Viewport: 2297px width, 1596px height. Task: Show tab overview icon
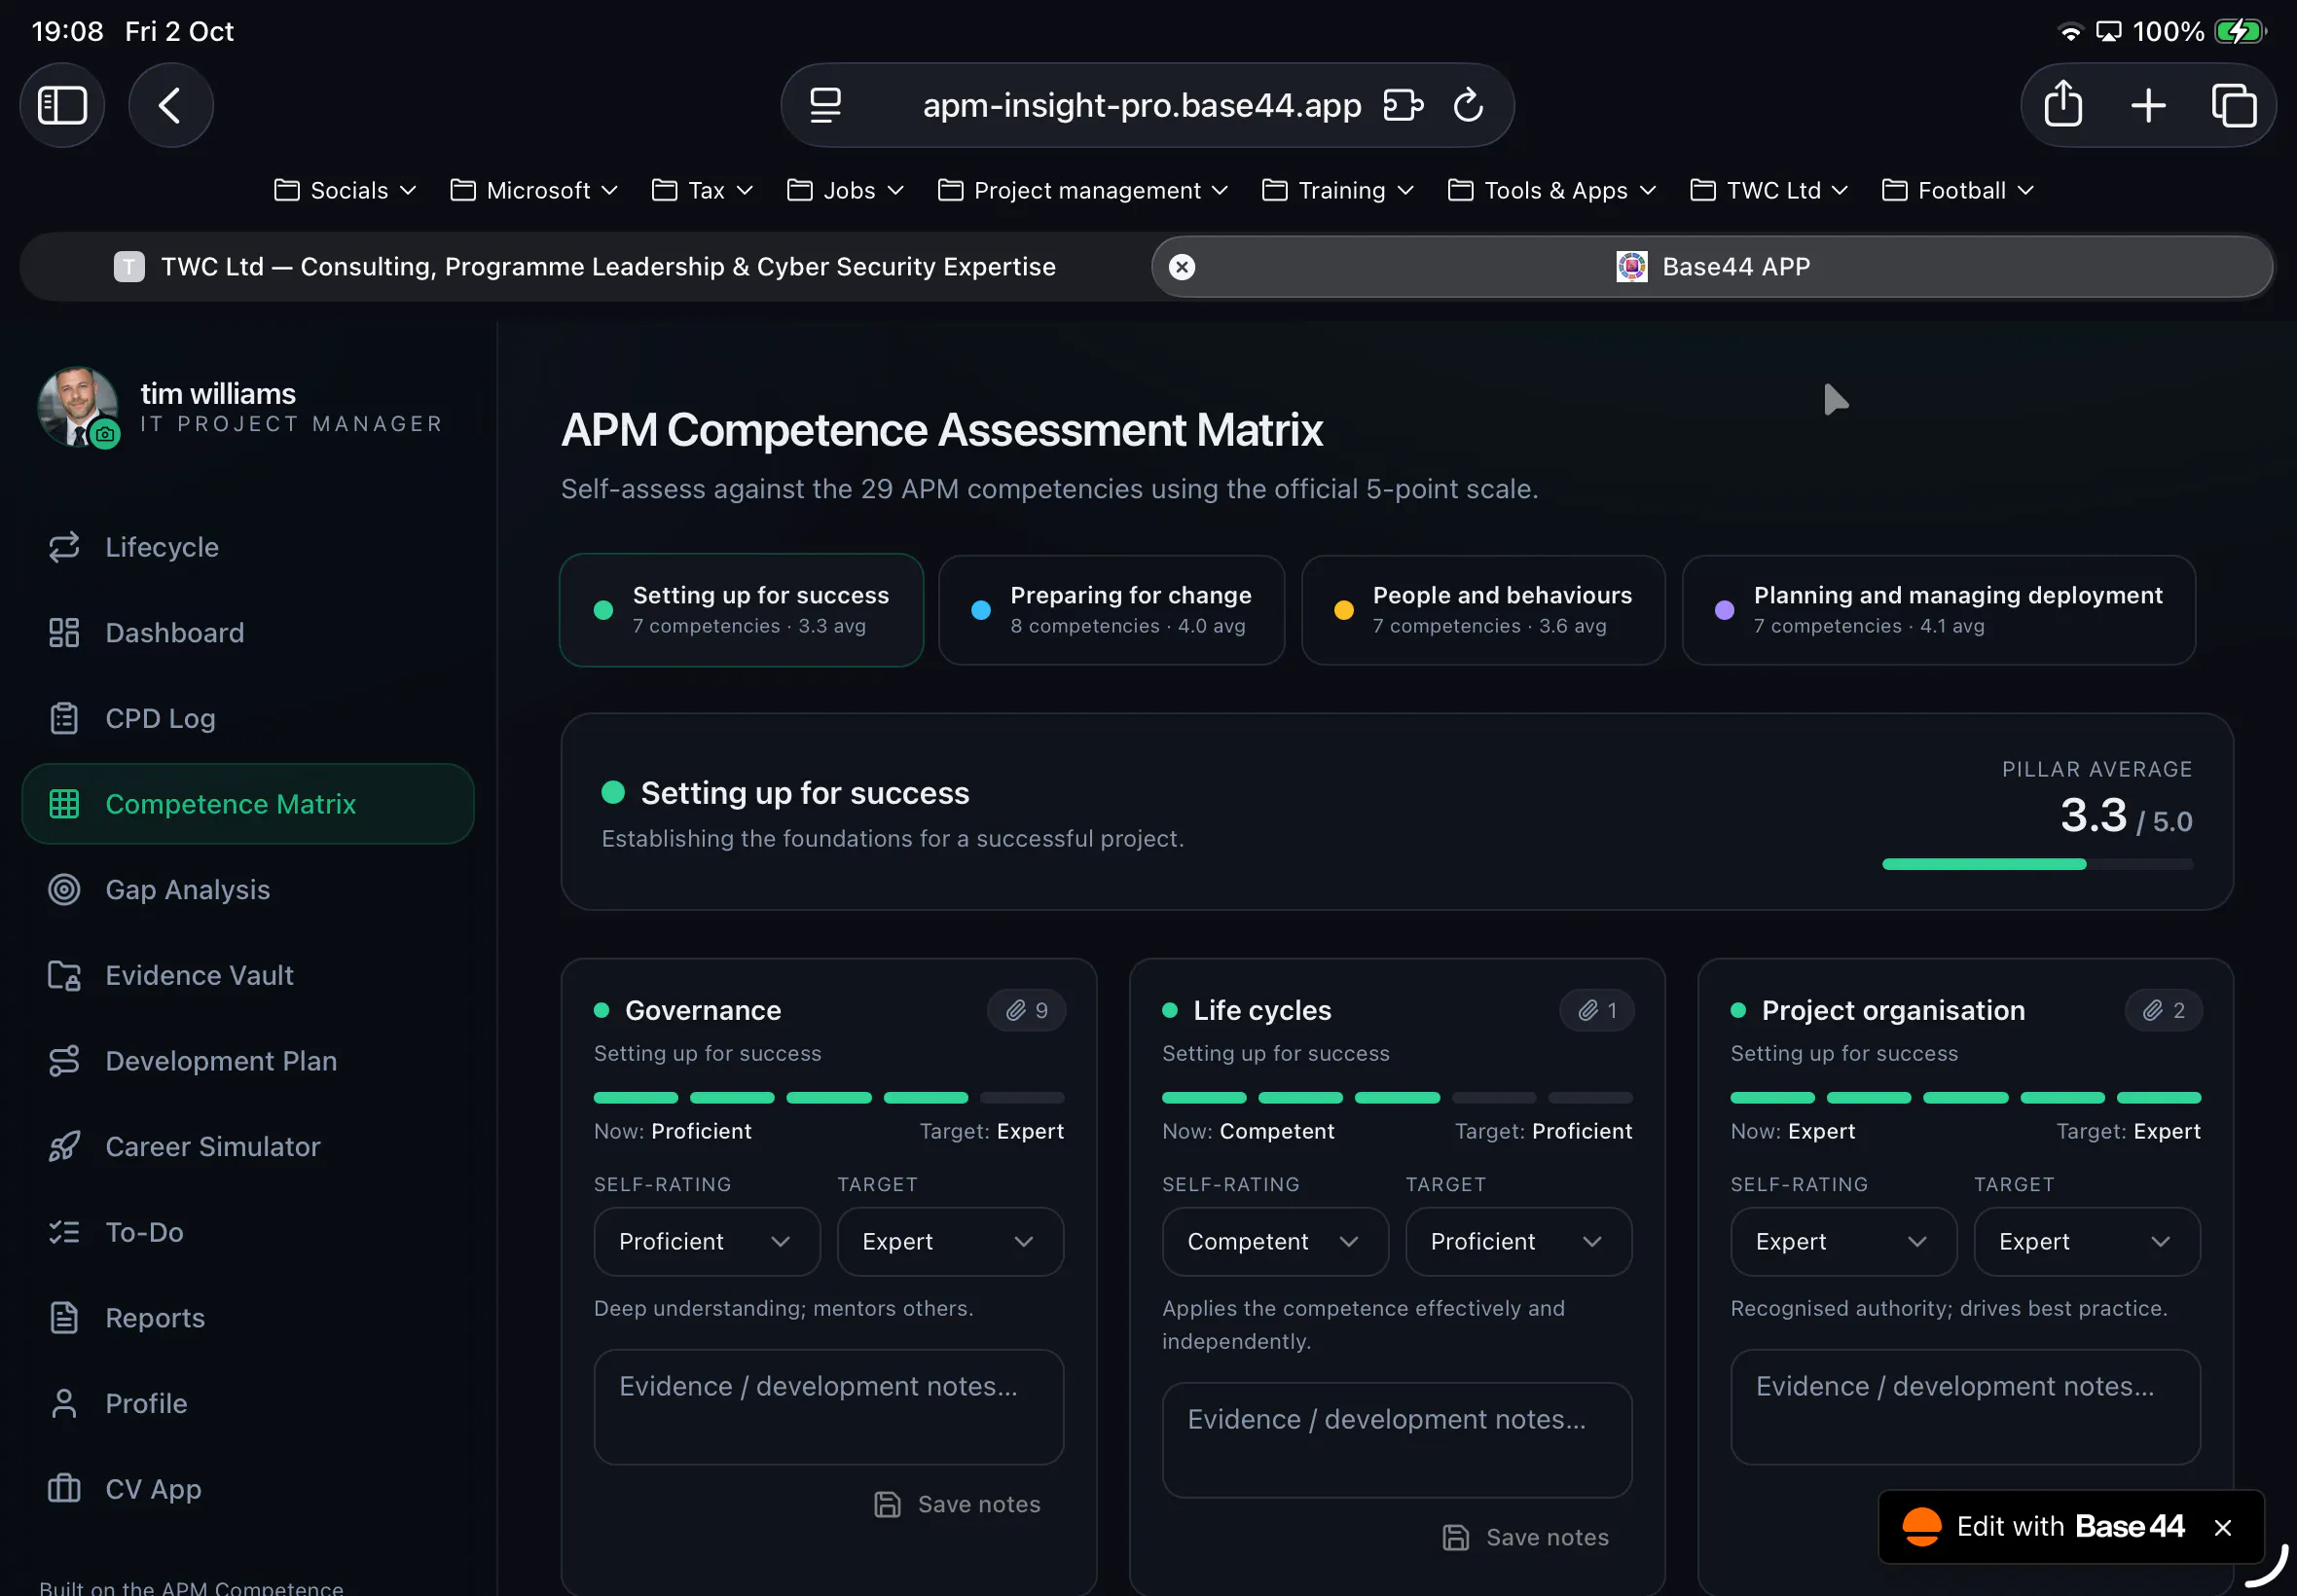[2234, 105]
